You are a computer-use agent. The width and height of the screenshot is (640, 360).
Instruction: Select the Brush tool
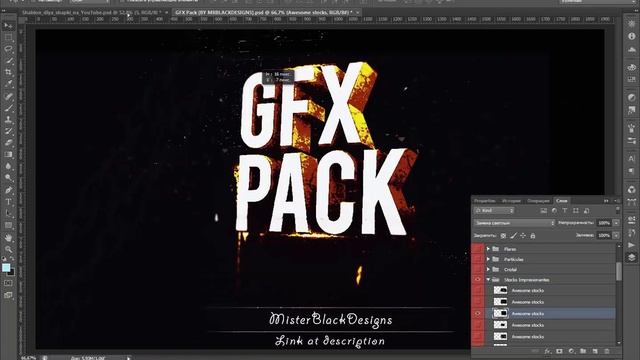[8, 108]
